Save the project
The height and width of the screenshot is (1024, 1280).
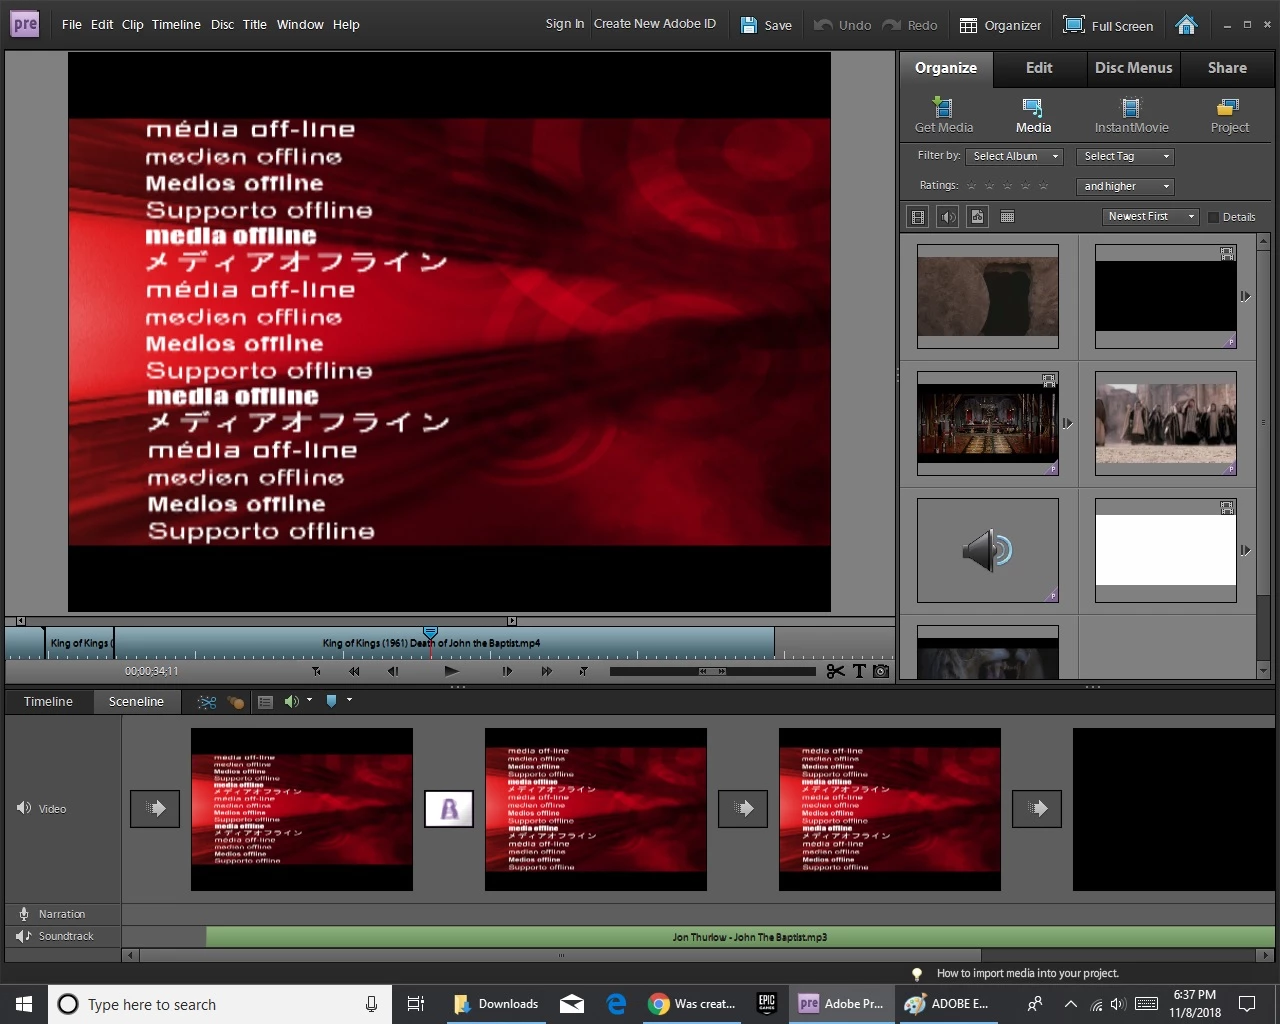pyautogui.click(x=766, y=25)
